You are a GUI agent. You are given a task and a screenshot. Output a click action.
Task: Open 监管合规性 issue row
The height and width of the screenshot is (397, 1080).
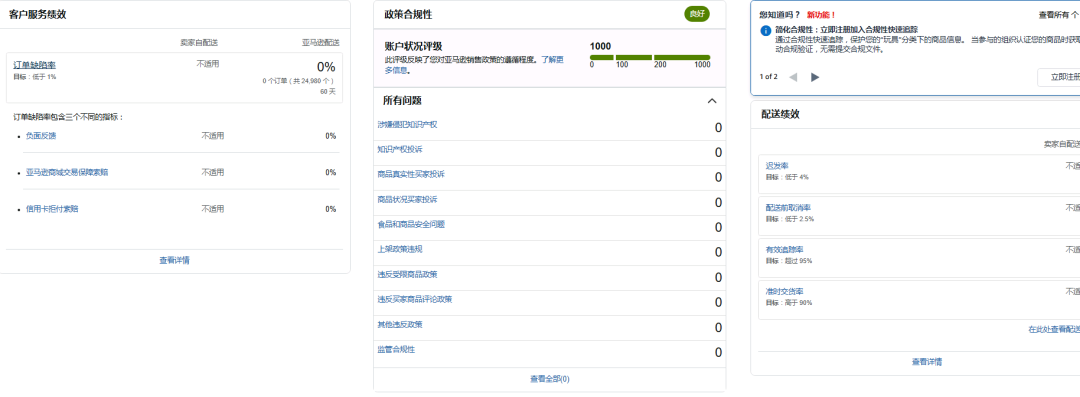pyautogui.click(x=550, y=352)
